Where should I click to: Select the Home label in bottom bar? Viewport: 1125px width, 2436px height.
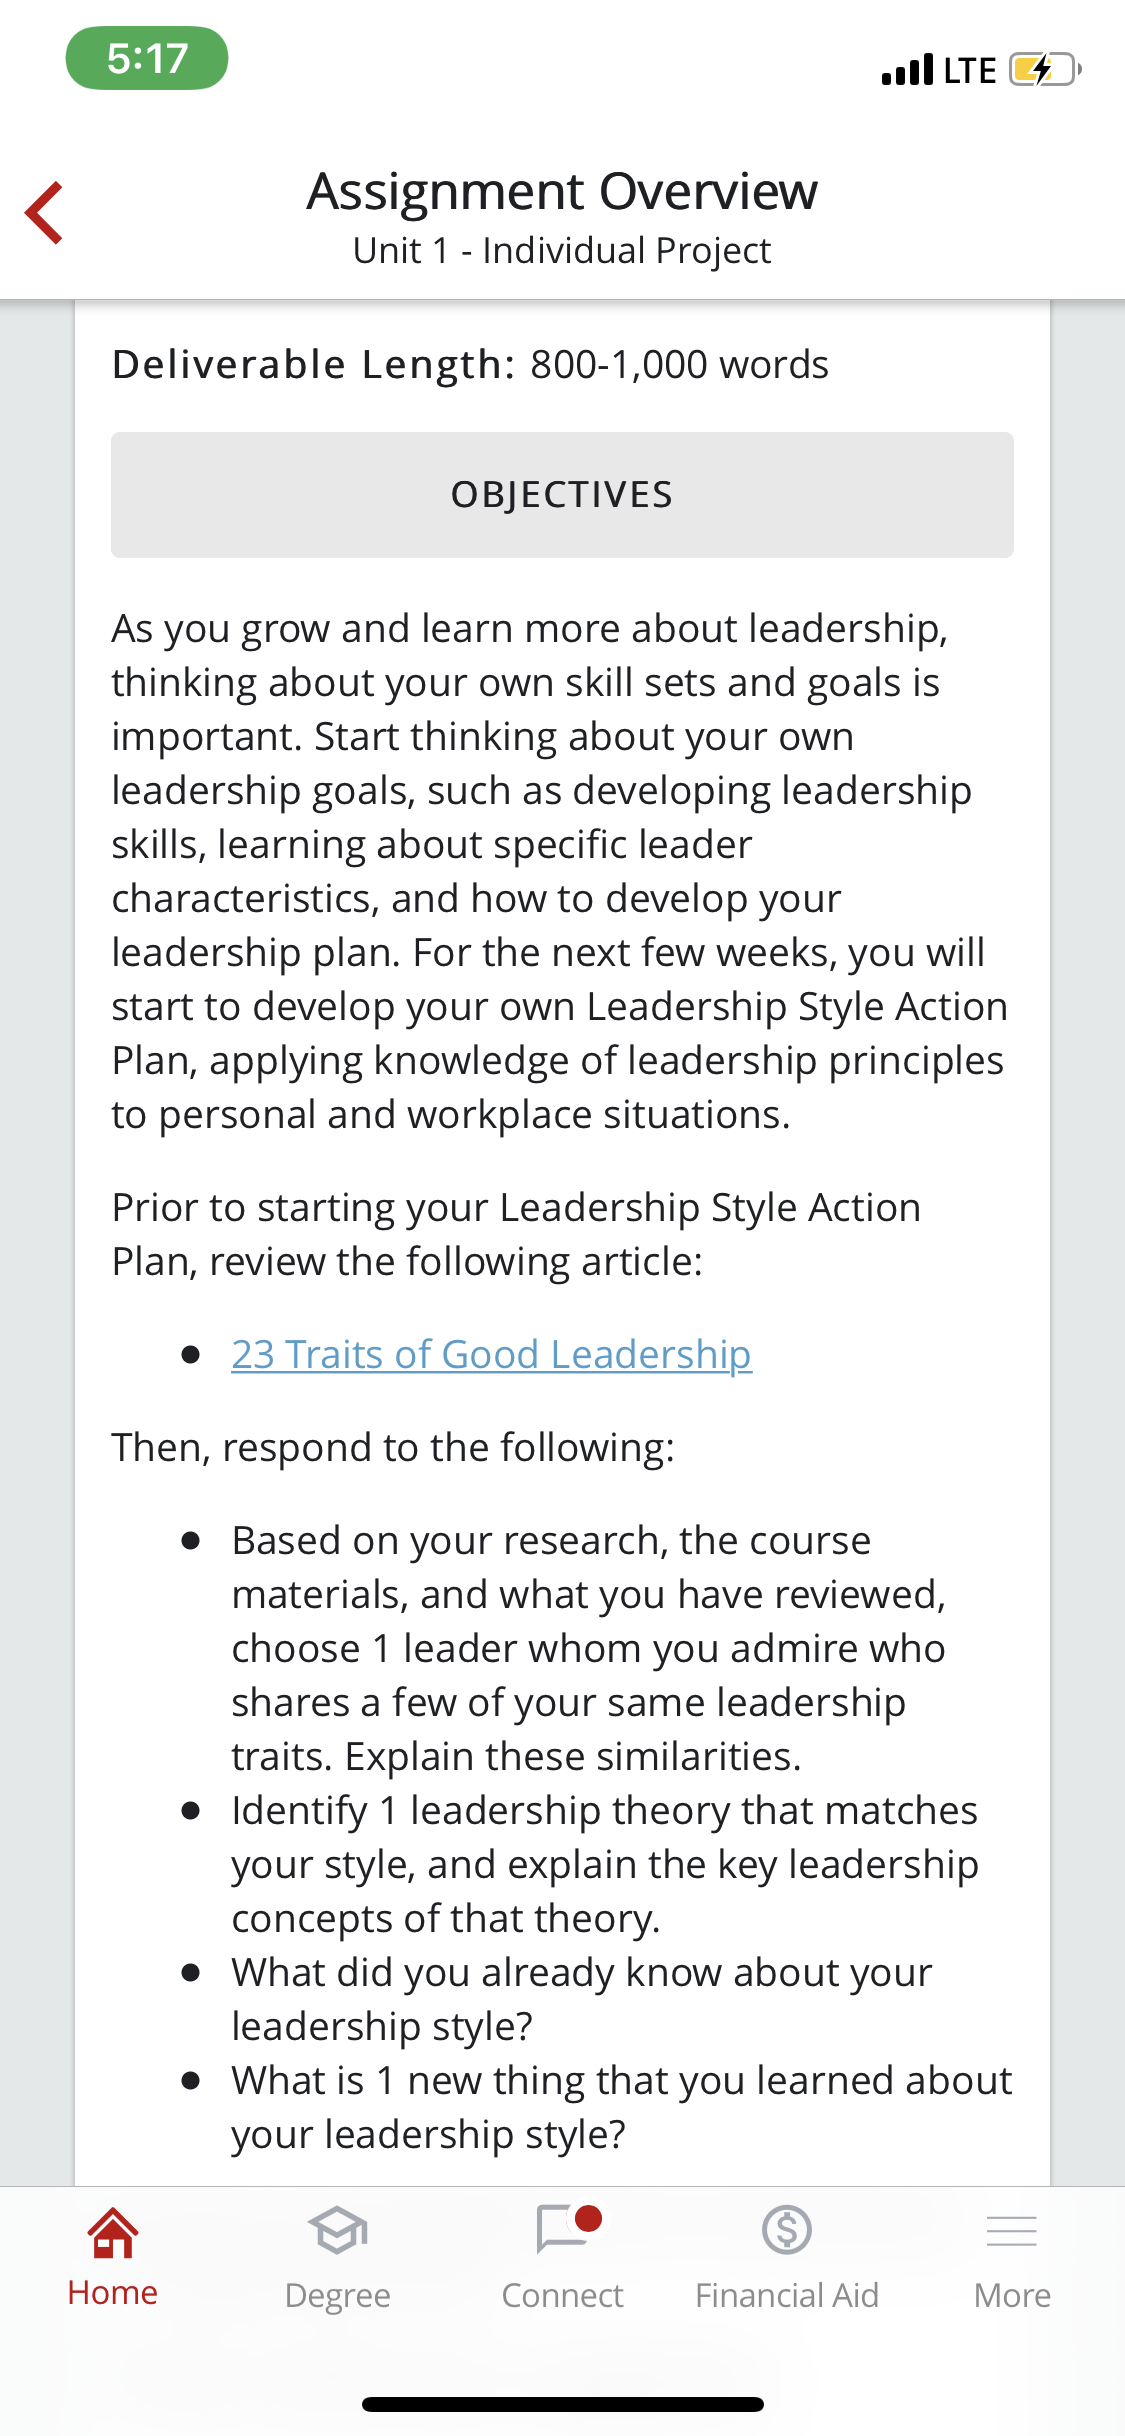(113, 2292)
